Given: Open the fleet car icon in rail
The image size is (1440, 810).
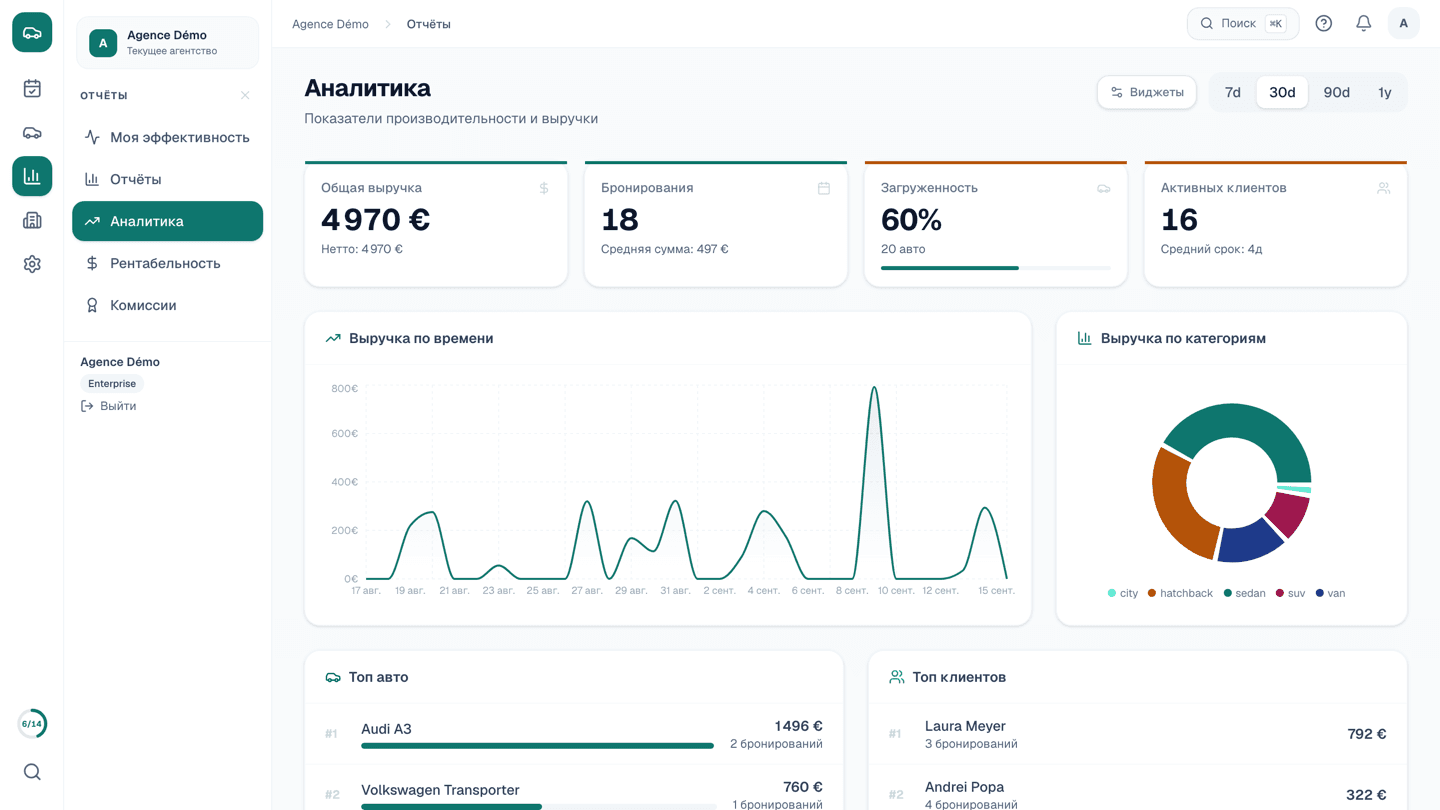Looking at the screenshot, I should (x=32, y=133).
